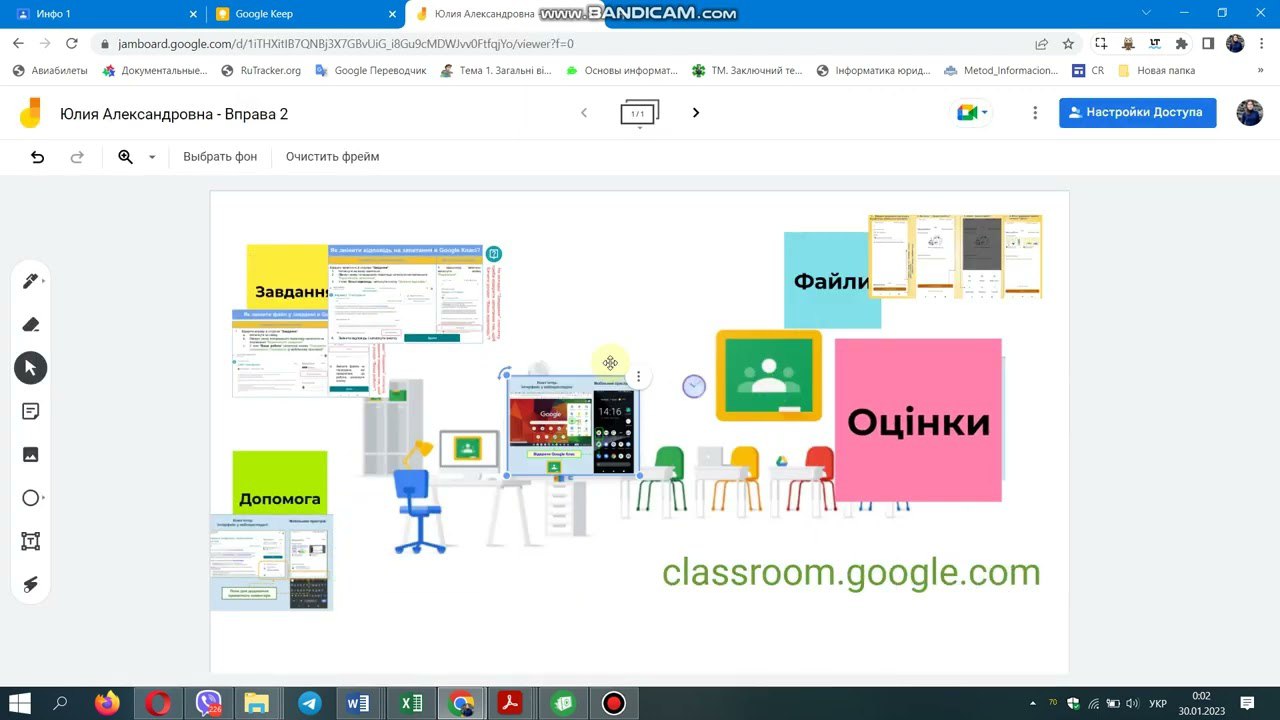The image size is (1280, 720).
Task: Undo the last action
Action: (x=38, y=157)
